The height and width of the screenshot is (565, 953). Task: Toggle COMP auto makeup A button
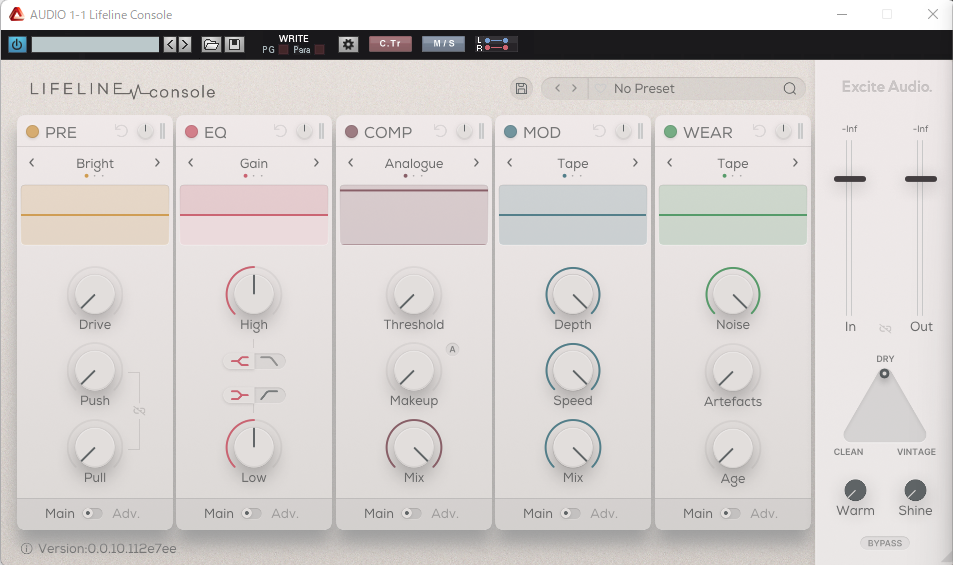(452, 349)
